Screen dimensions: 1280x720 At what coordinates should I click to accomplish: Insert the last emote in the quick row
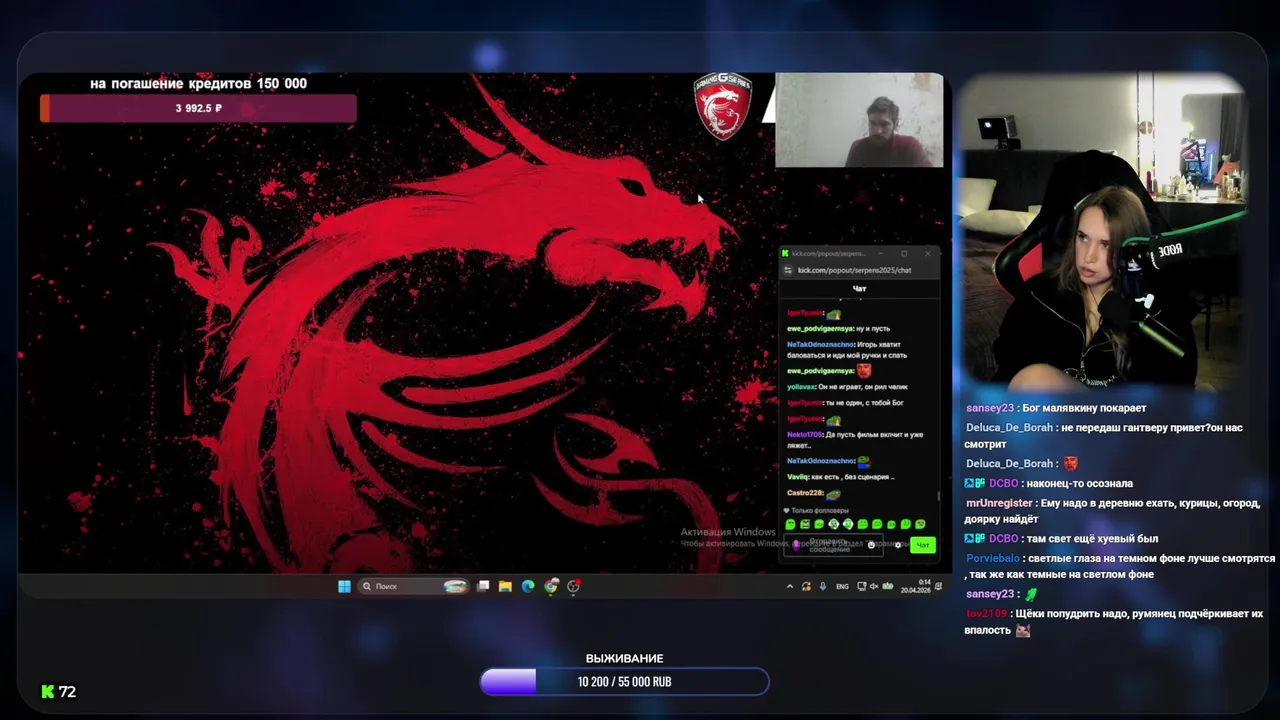(x=920, y=524)
